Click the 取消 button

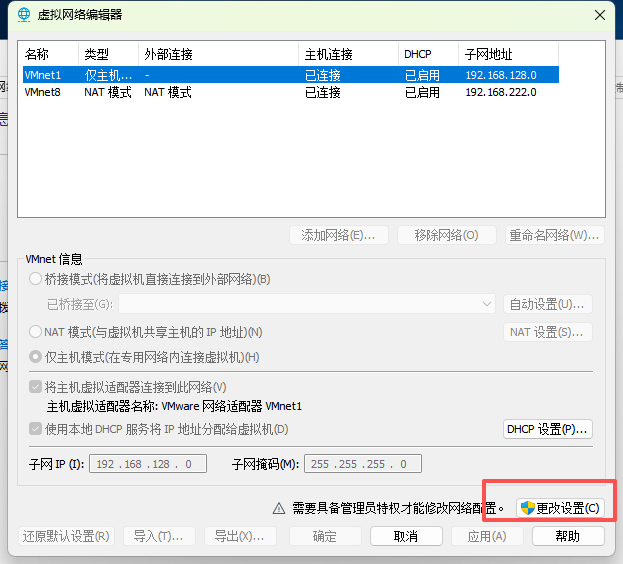pyautogui.click(x=406, y=536)
